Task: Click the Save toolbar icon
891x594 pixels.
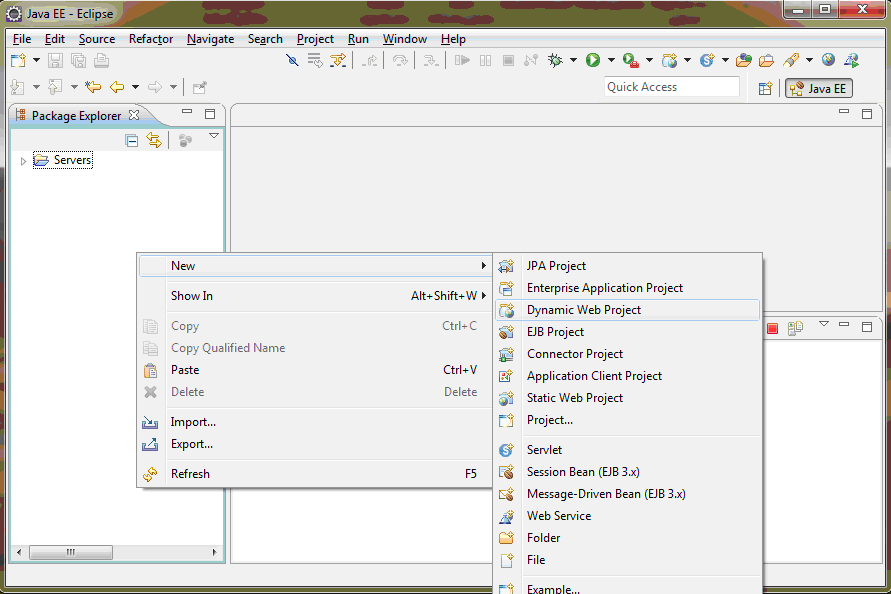Action: (55, 60)
